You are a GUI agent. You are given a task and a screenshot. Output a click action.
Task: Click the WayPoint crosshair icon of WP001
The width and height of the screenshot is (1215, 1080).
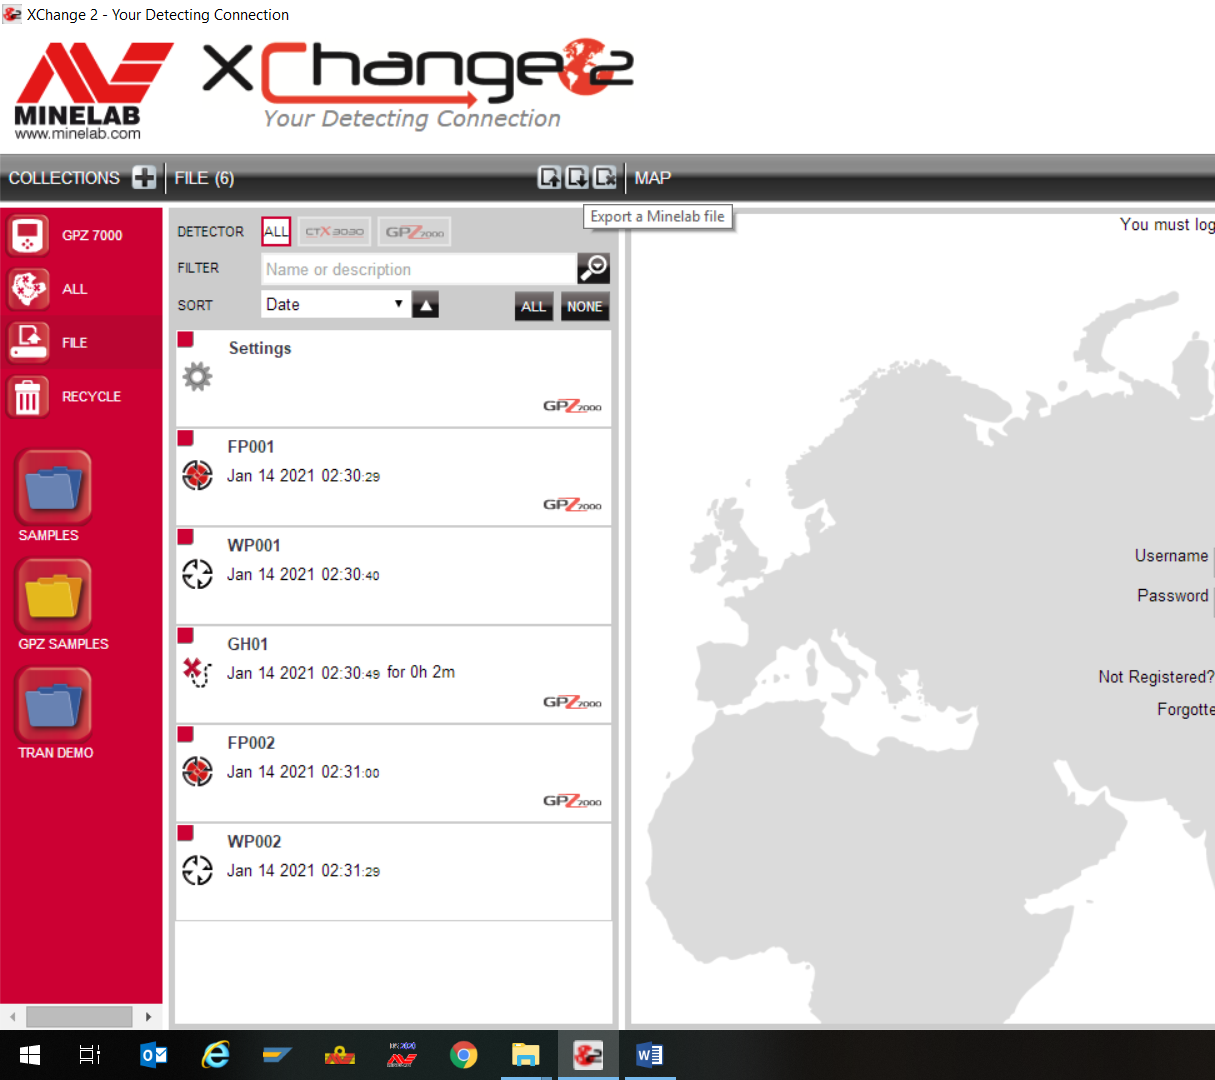pyautogui.click(x=197, y=574)
